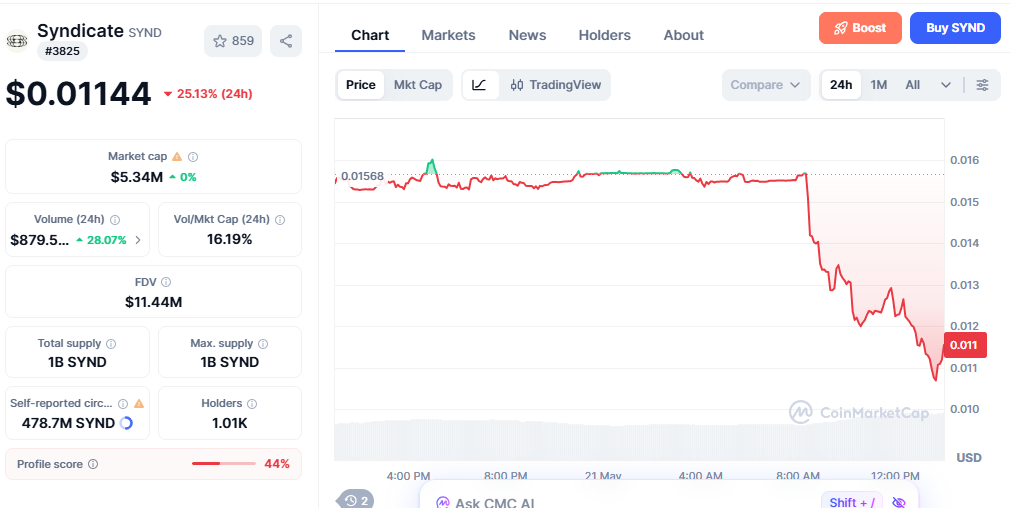Click the 16.19% Vol/Mkt Cap value
1010x508 pixels.
[x=229, y=240]
